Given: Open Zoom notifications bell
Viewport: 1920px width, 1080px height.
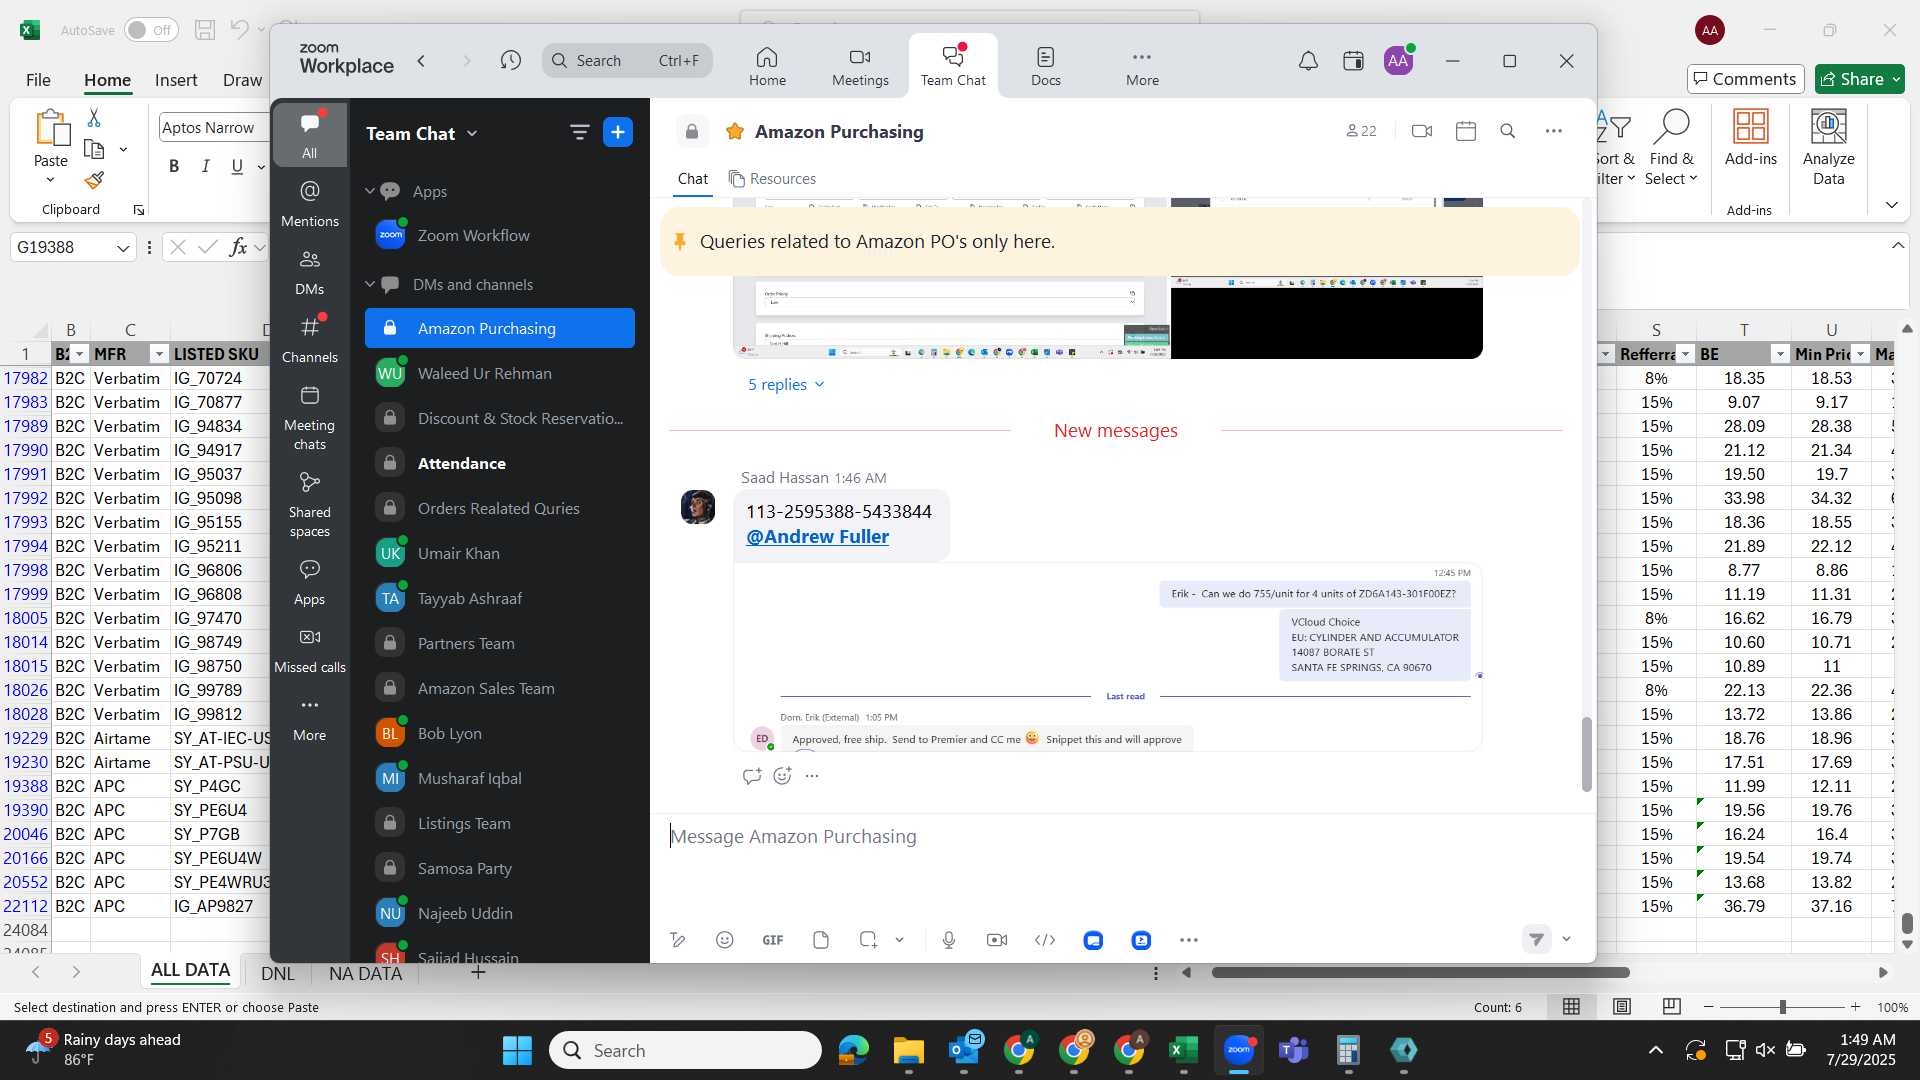Looking at the screenshot, I should (1308, 61).
